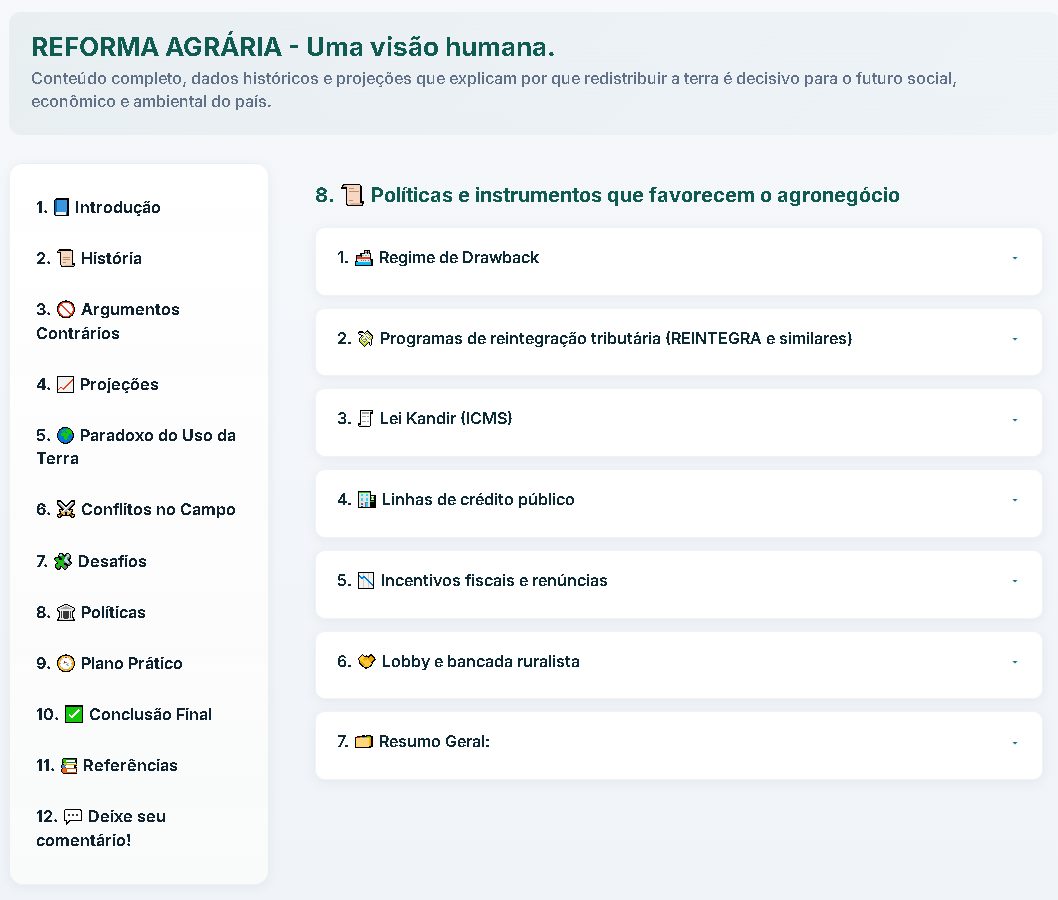Screen dimensions: 1058x900
Task: Expand the Incentivos fiscais e renúncias arrow
Action: (x=1015, y=581)
